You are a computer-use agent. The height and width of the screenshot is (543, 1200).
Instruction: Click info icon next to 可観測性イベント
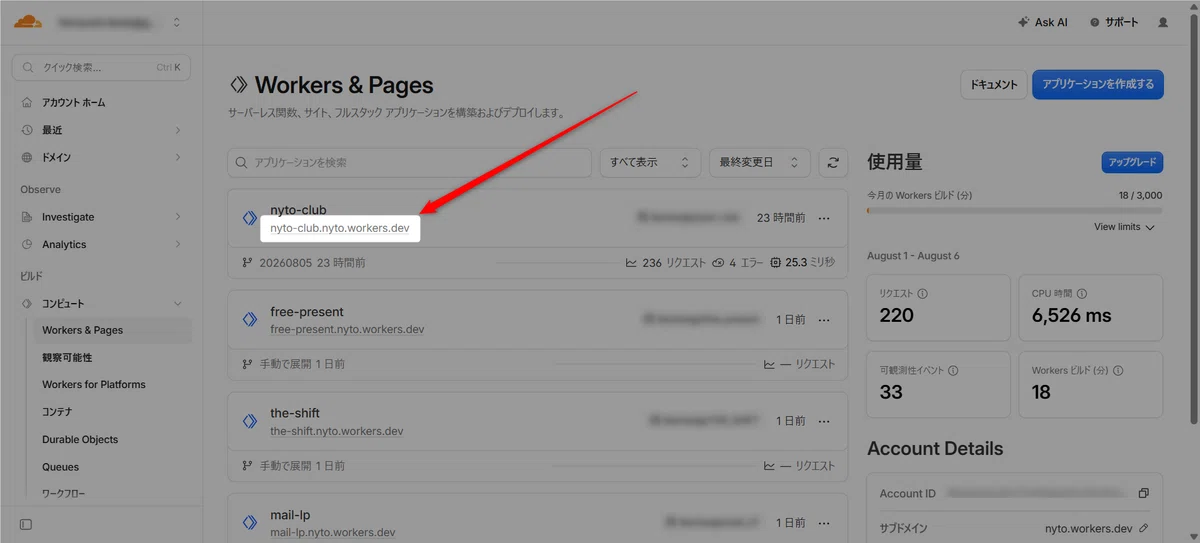point(952,370)
